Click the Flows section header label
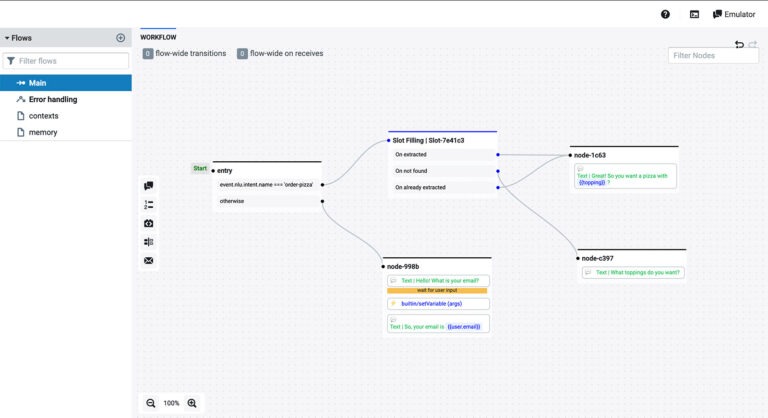 coord(22,38)
